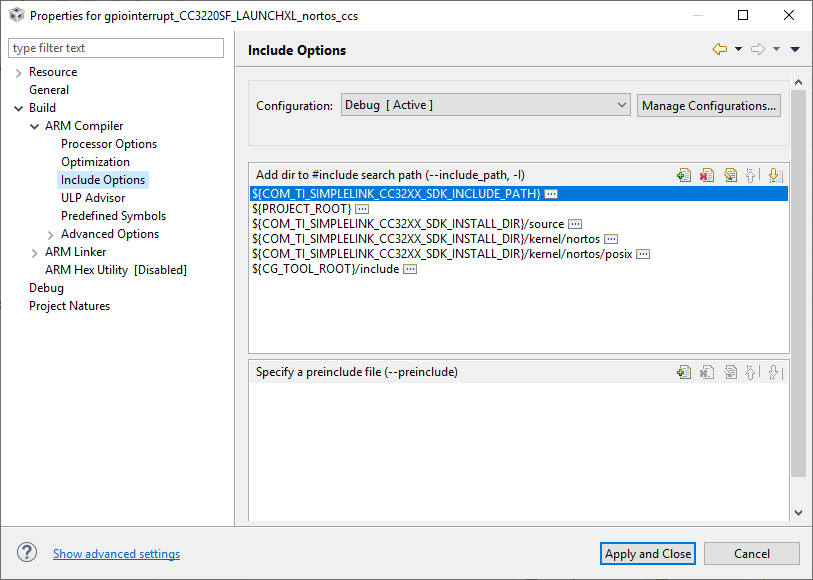Open the view menu dropdown triangle

(x=795, y=49)
